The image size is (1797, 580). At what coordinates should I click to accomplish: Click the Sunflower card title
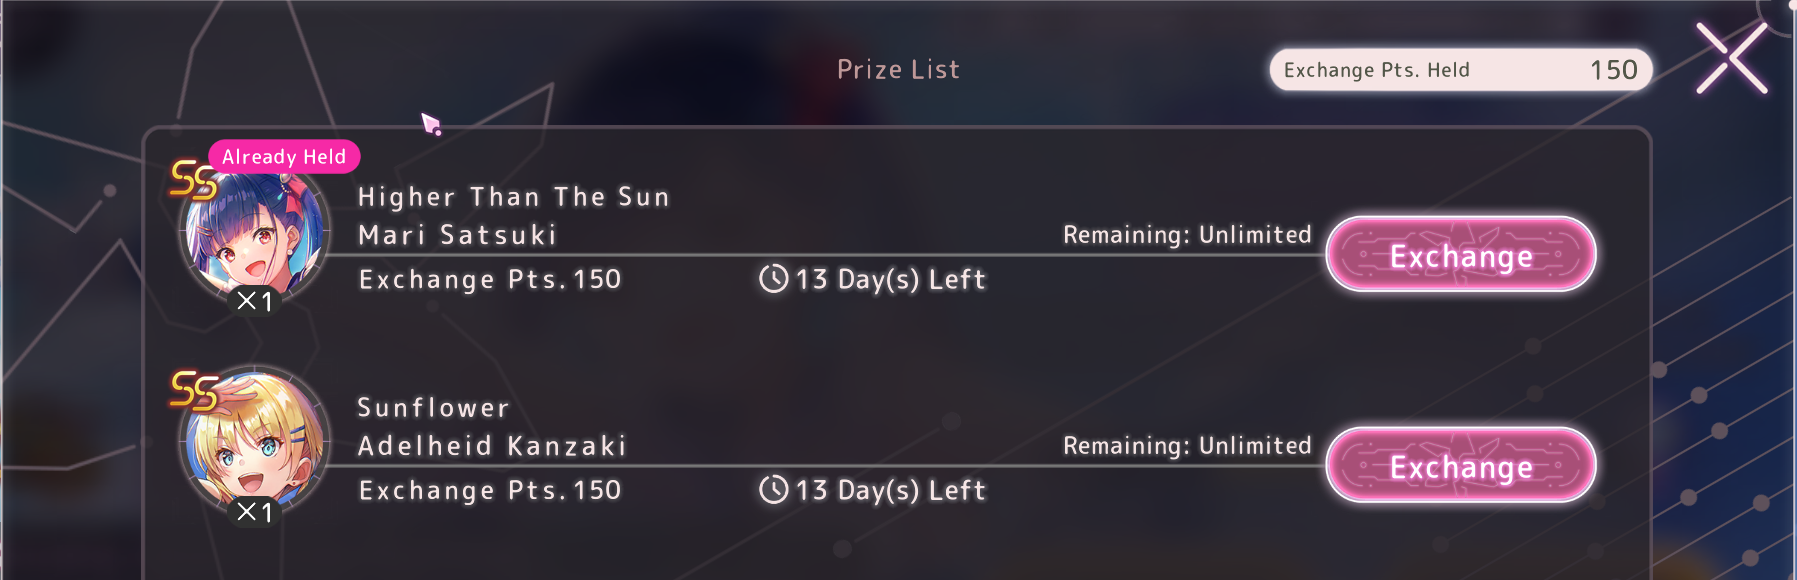click(433, 408)
